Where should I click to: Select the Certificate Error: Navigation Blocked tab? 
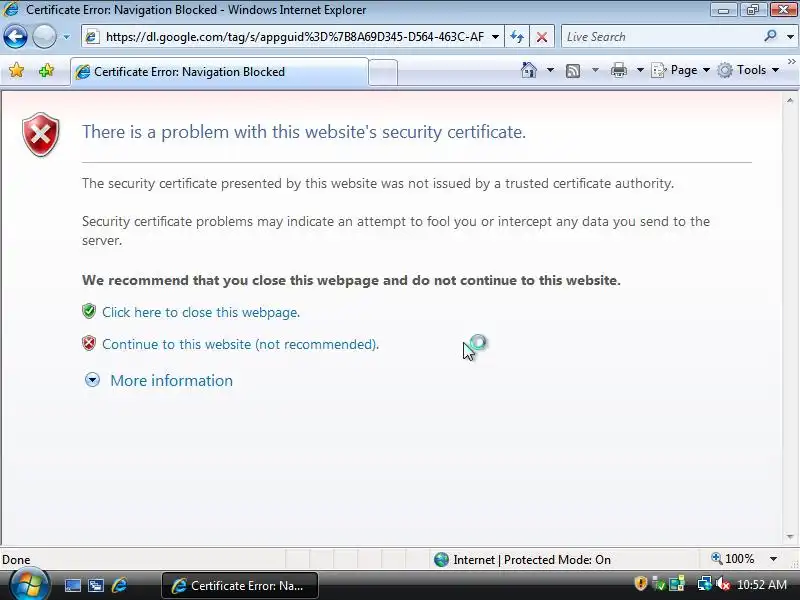219,72
